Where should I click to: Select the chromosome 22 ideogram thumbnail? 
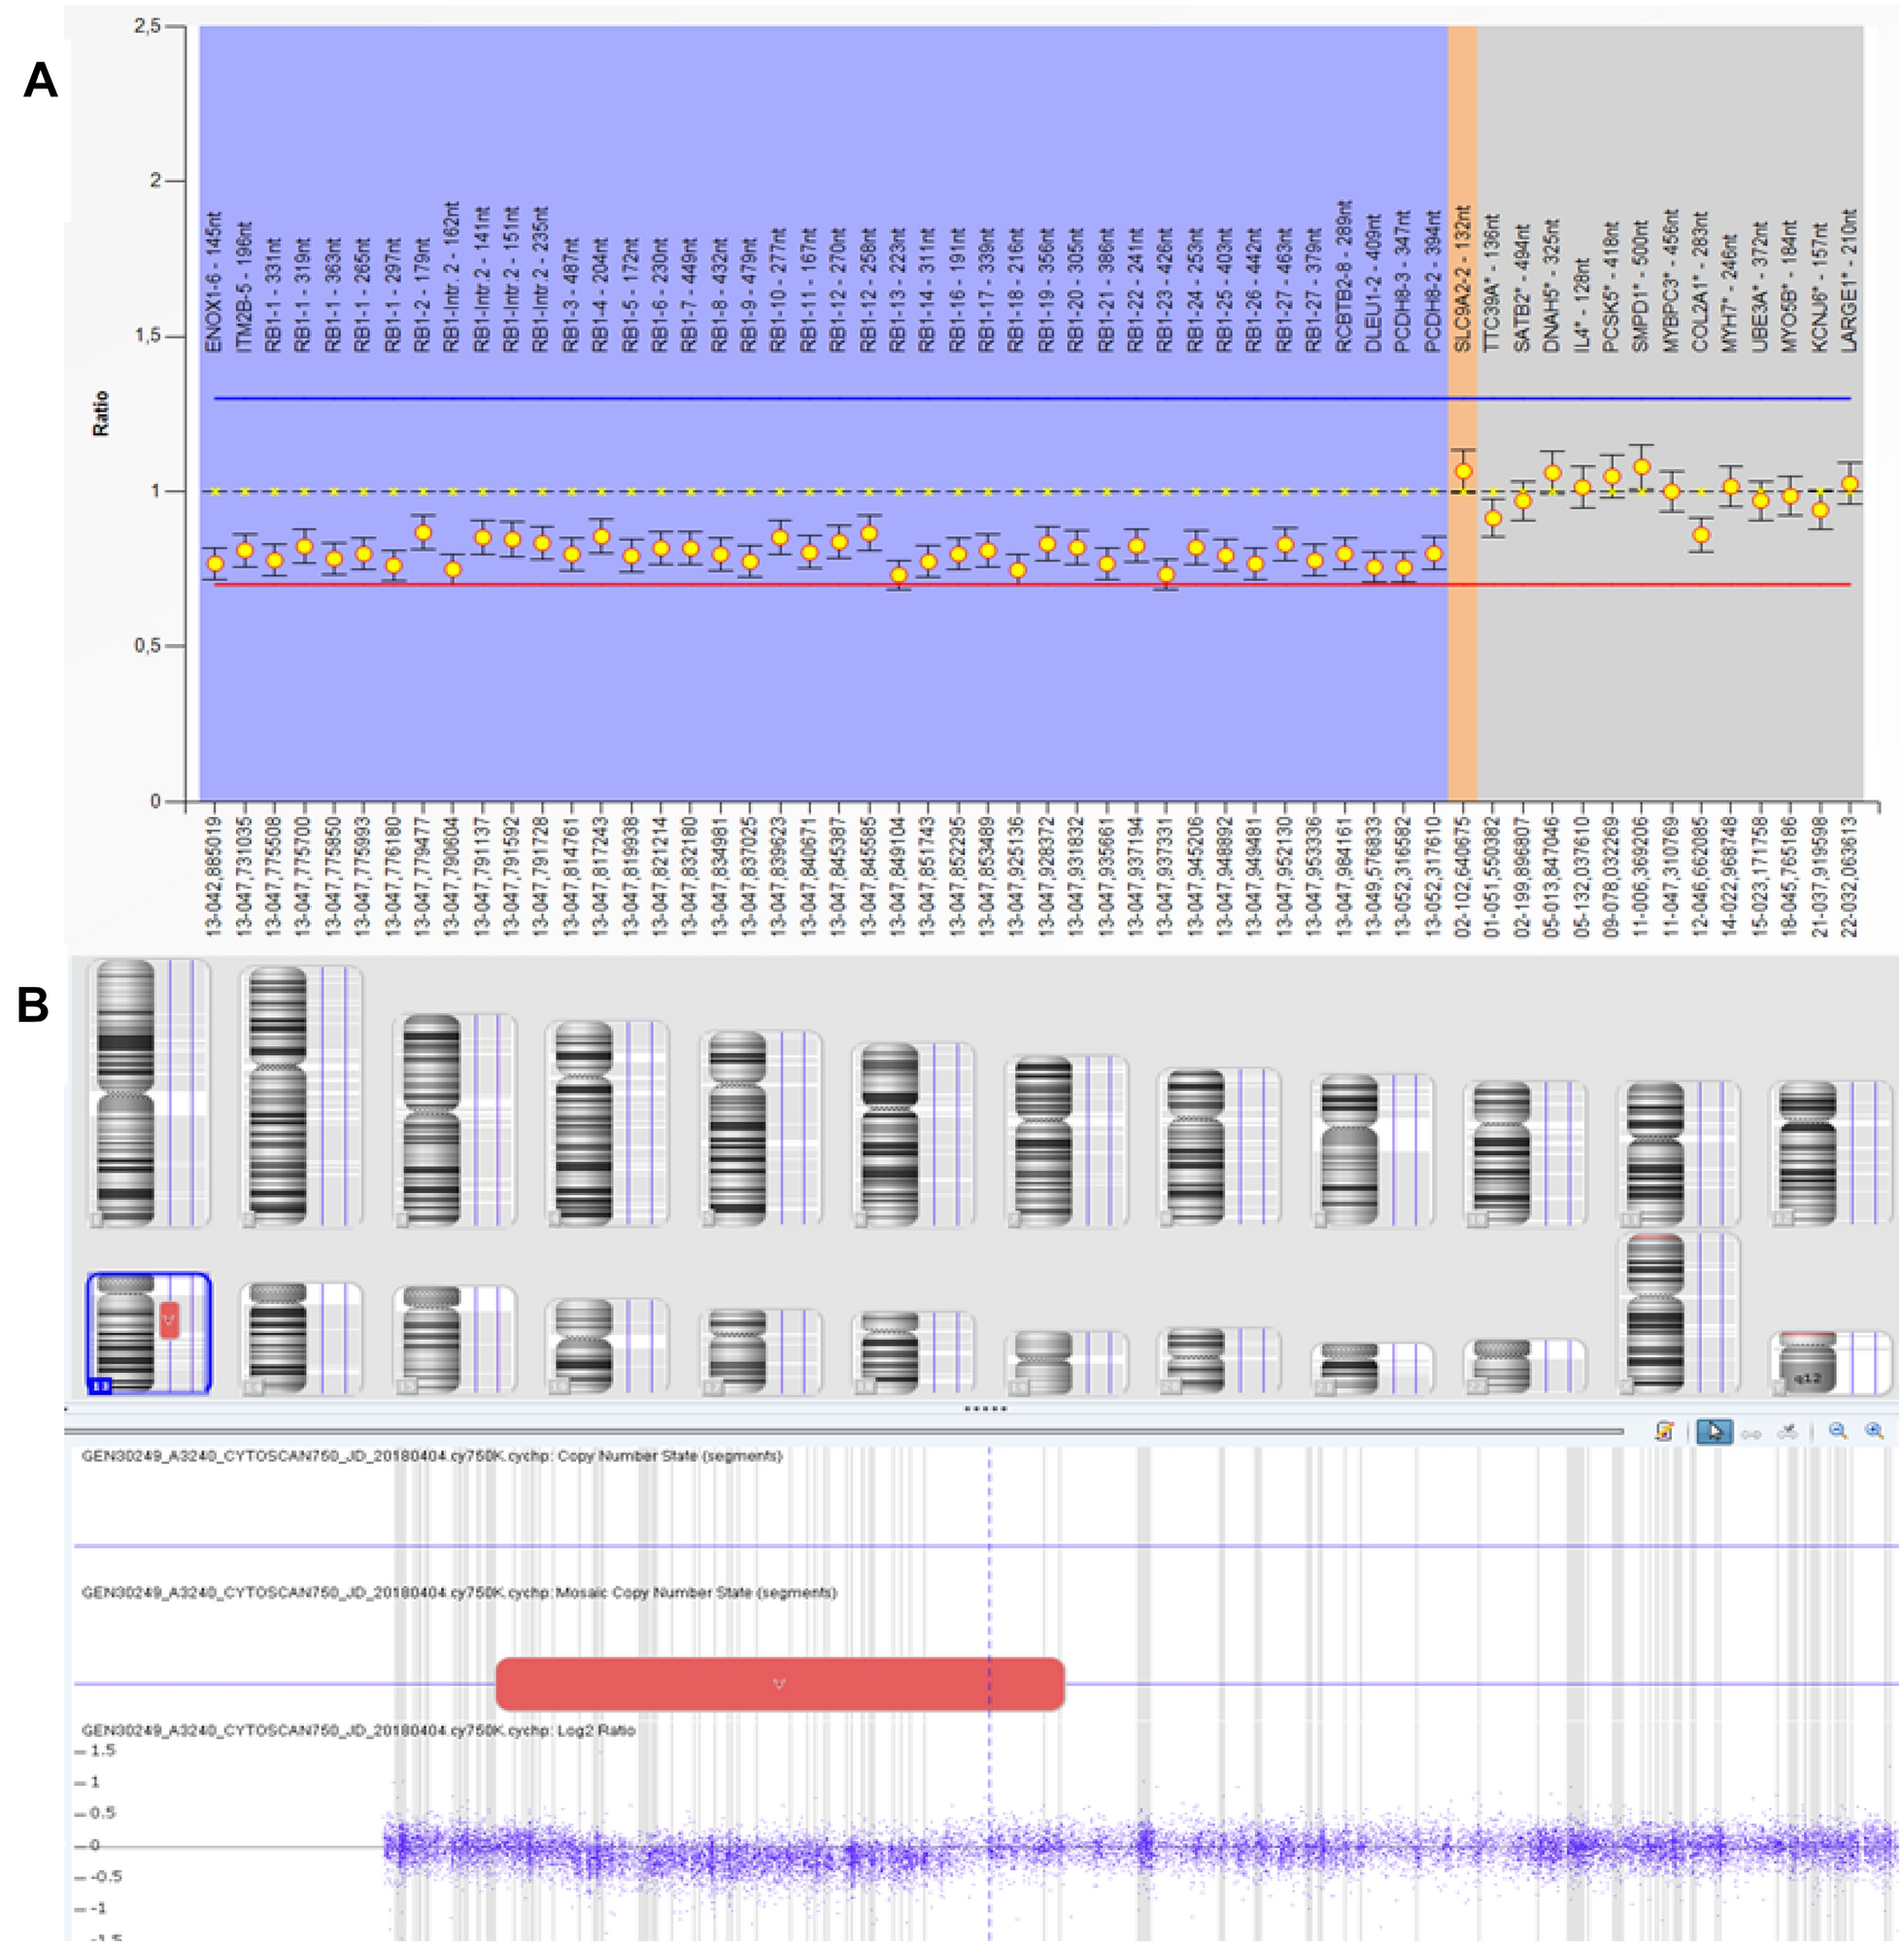coord(1524,1367)
